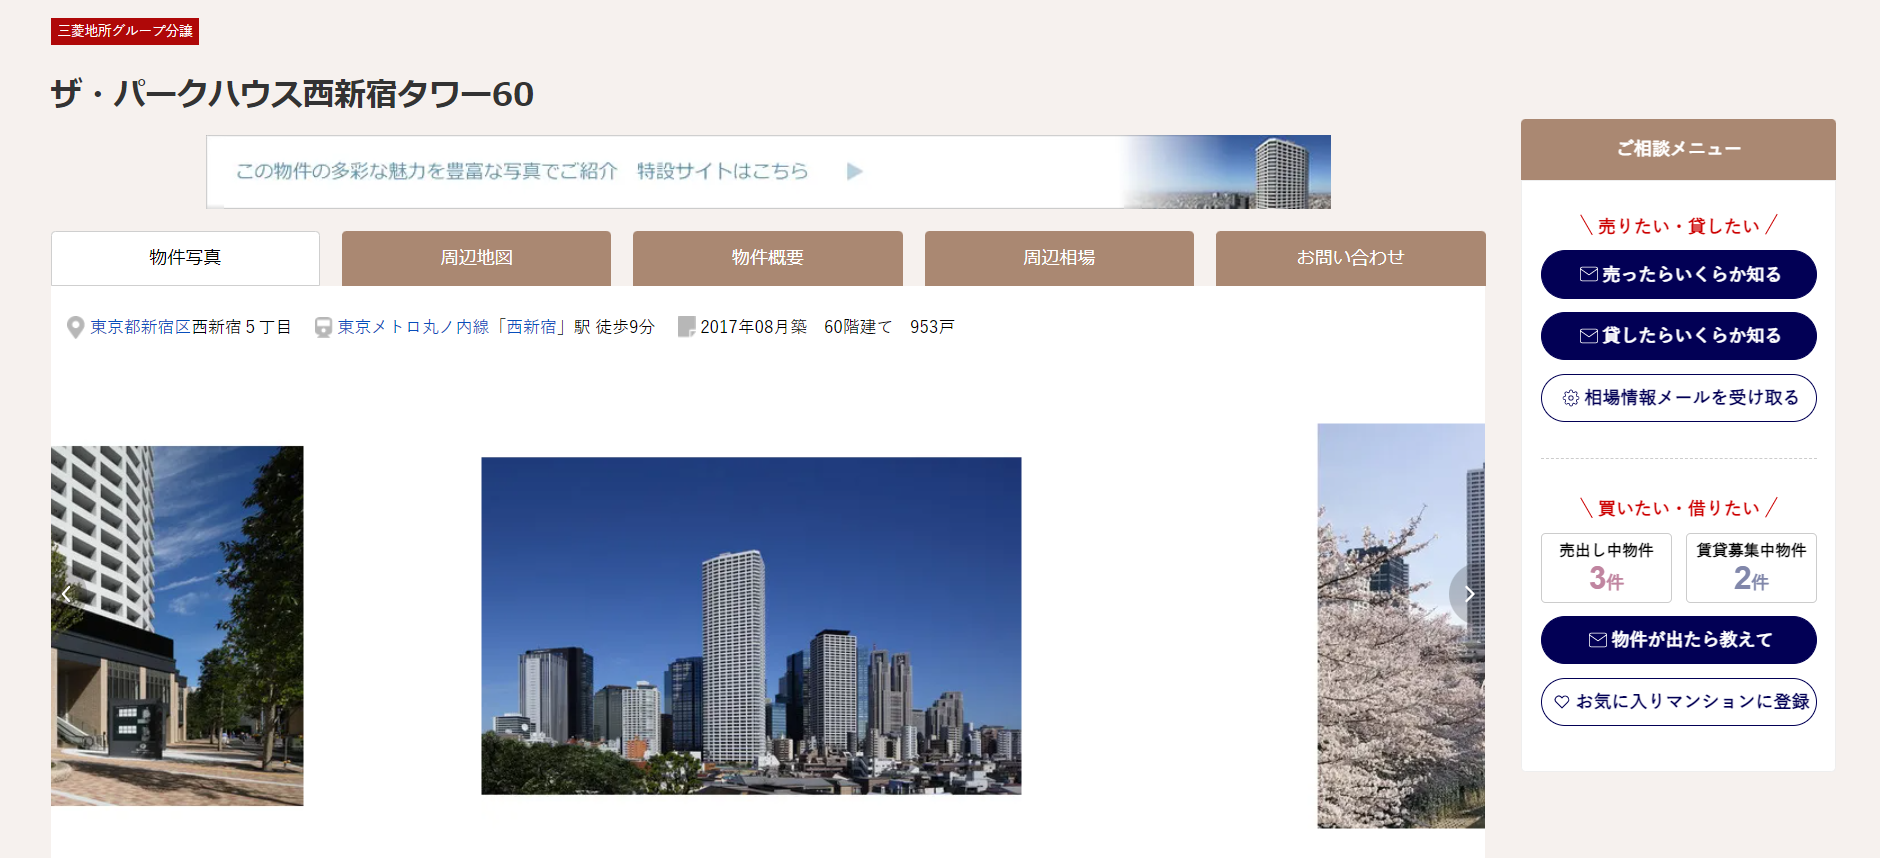The width and height of the screenshot is (1880, 858).
Task: Switch to the 物件写真 tab
Action: coord(185,258)
